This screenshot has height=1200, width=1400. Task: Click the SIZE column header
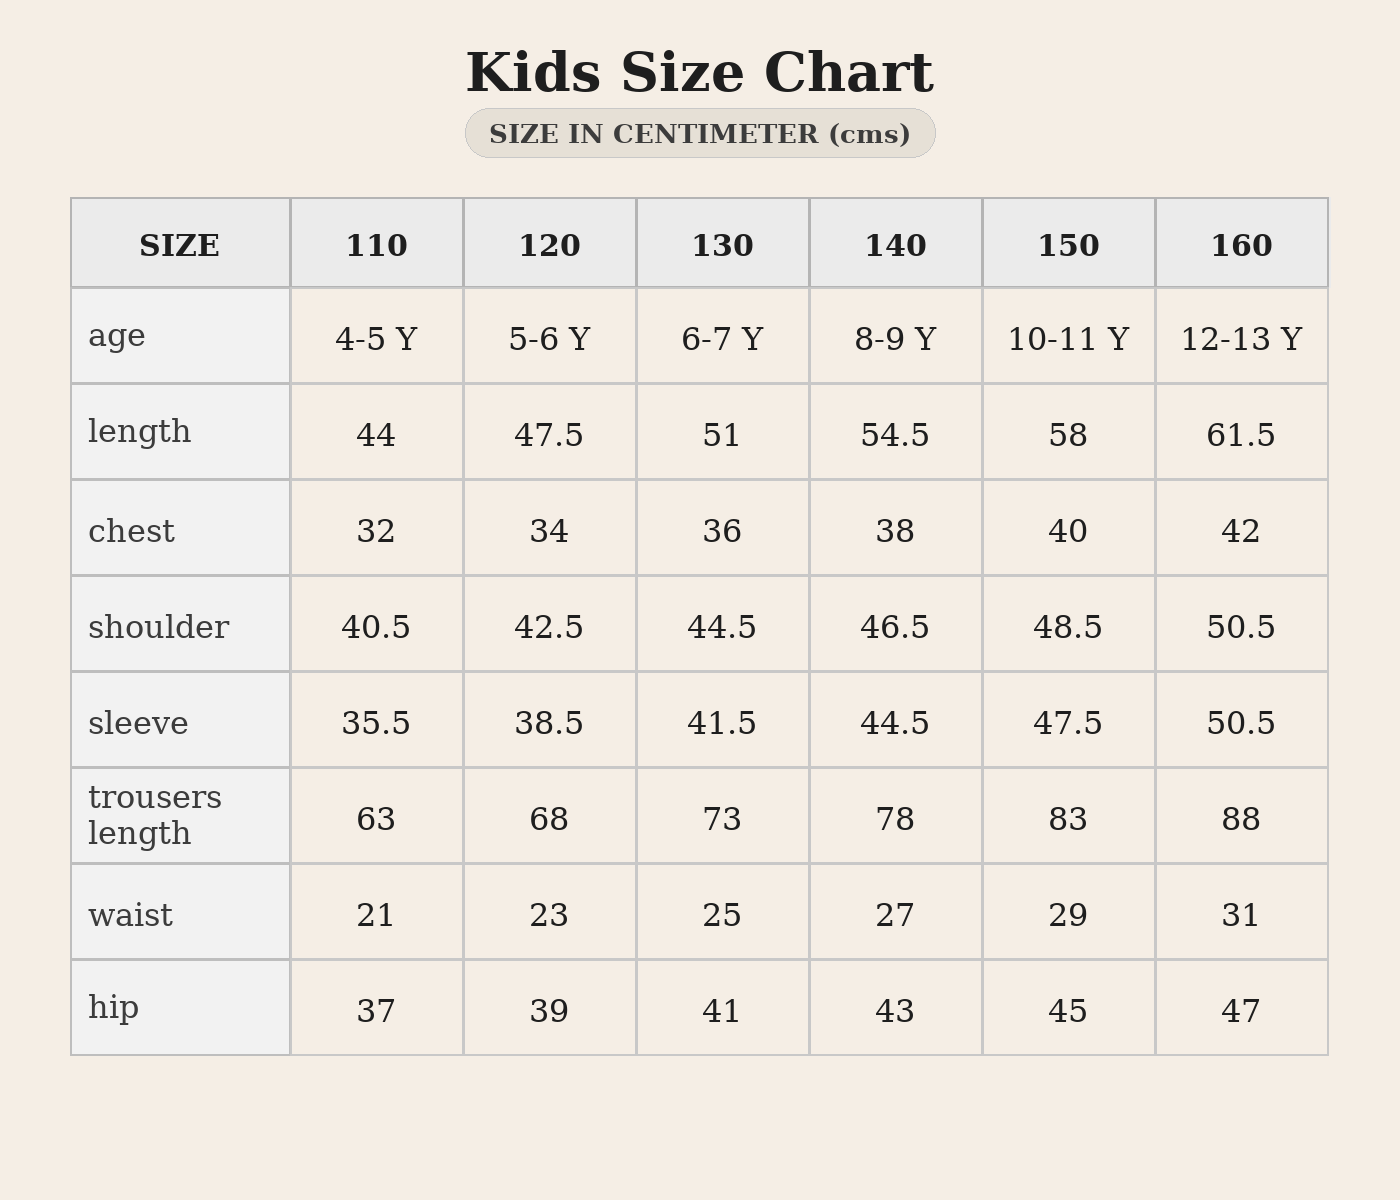click(180, 245)
